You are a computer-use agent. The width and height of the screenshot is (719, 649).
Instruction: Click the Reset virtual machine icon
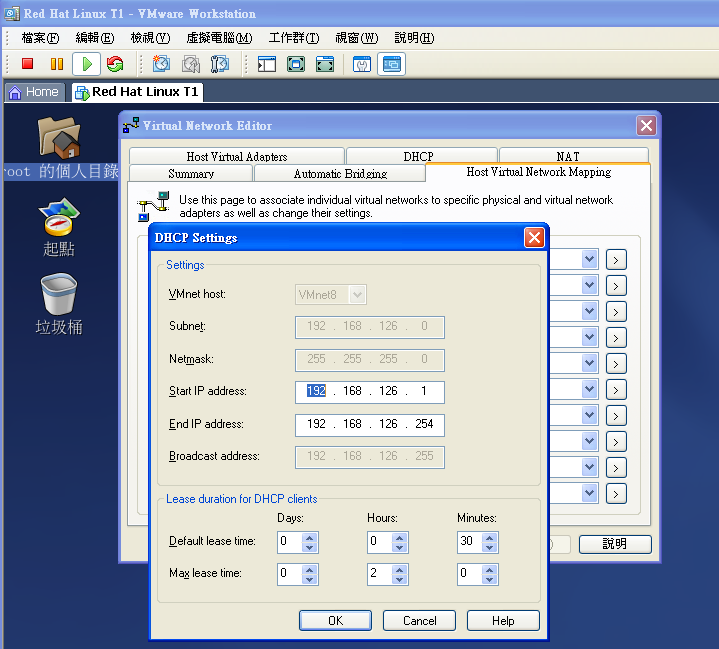click(x=115, y=64)
